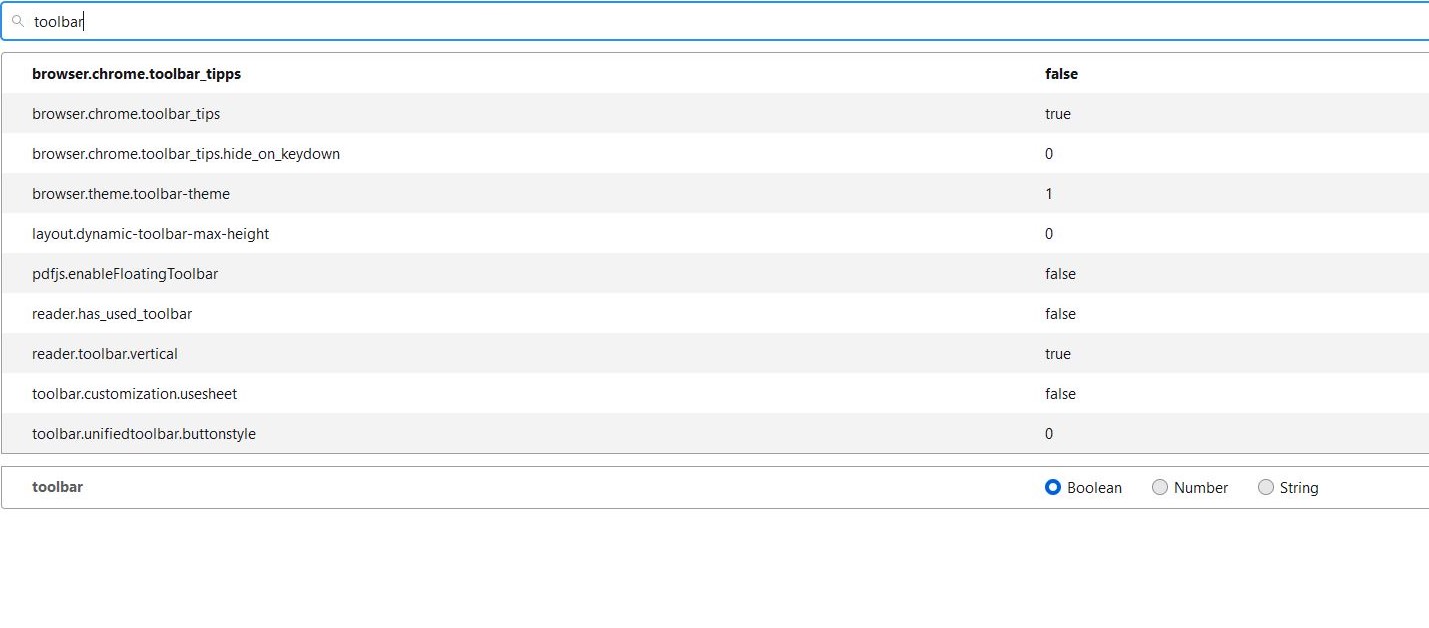Click the toolbar.unifiedtoolbar.buttonstyle preference name
The height and width of the screenshot is (628, 1429).
pos(144,434)
